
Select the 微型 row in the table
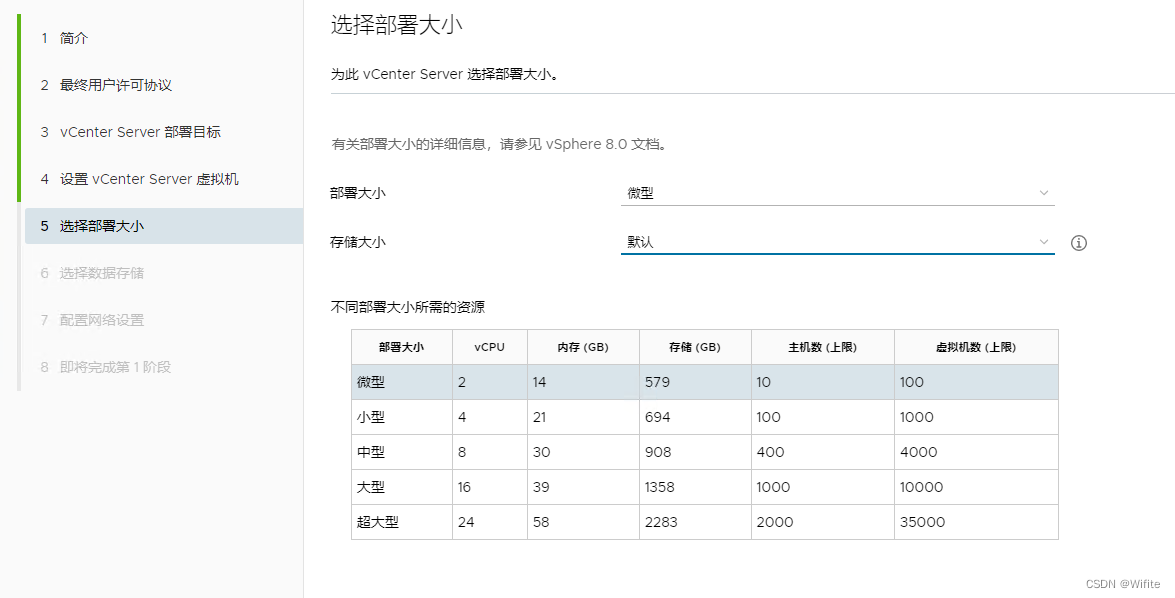[x=704, y=382]
